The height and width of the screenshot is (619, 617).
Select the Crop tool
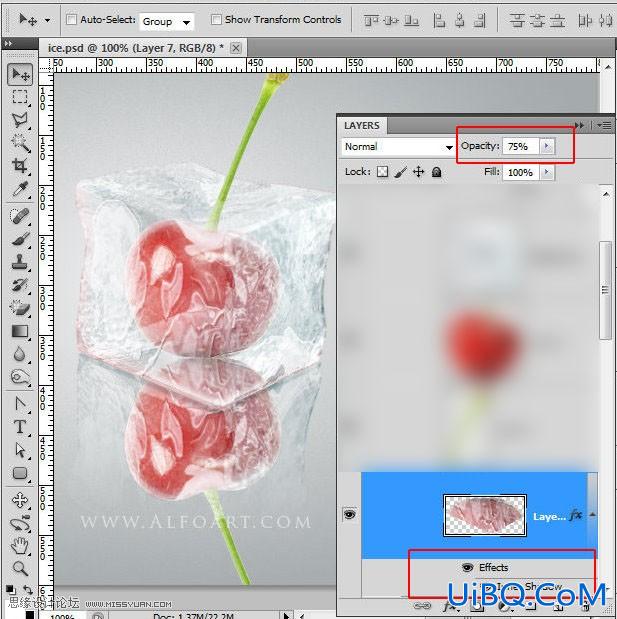click(x=20, y=166)
